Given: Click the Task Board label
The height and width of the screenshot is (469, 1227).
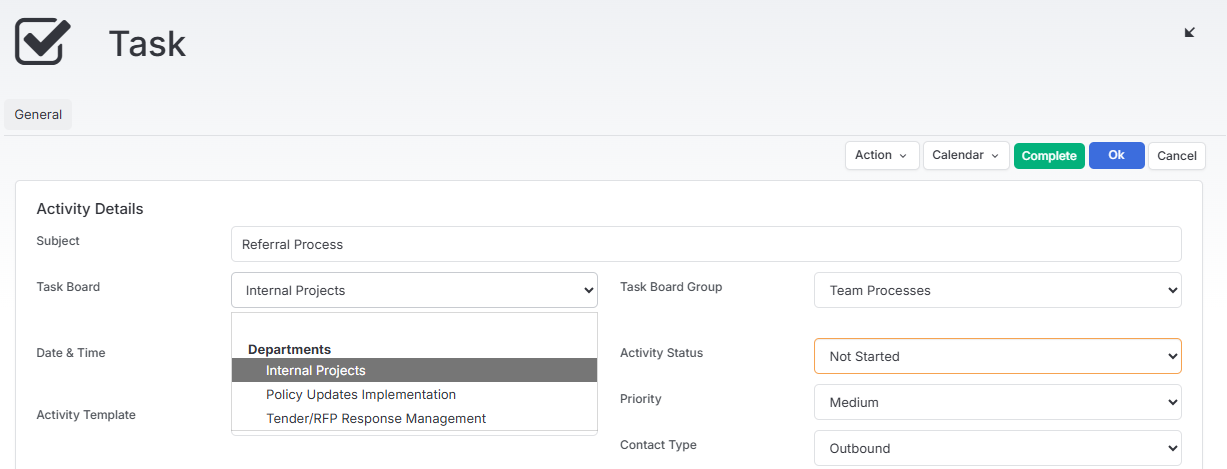Looking at the screenshot, I should (68, 287).
